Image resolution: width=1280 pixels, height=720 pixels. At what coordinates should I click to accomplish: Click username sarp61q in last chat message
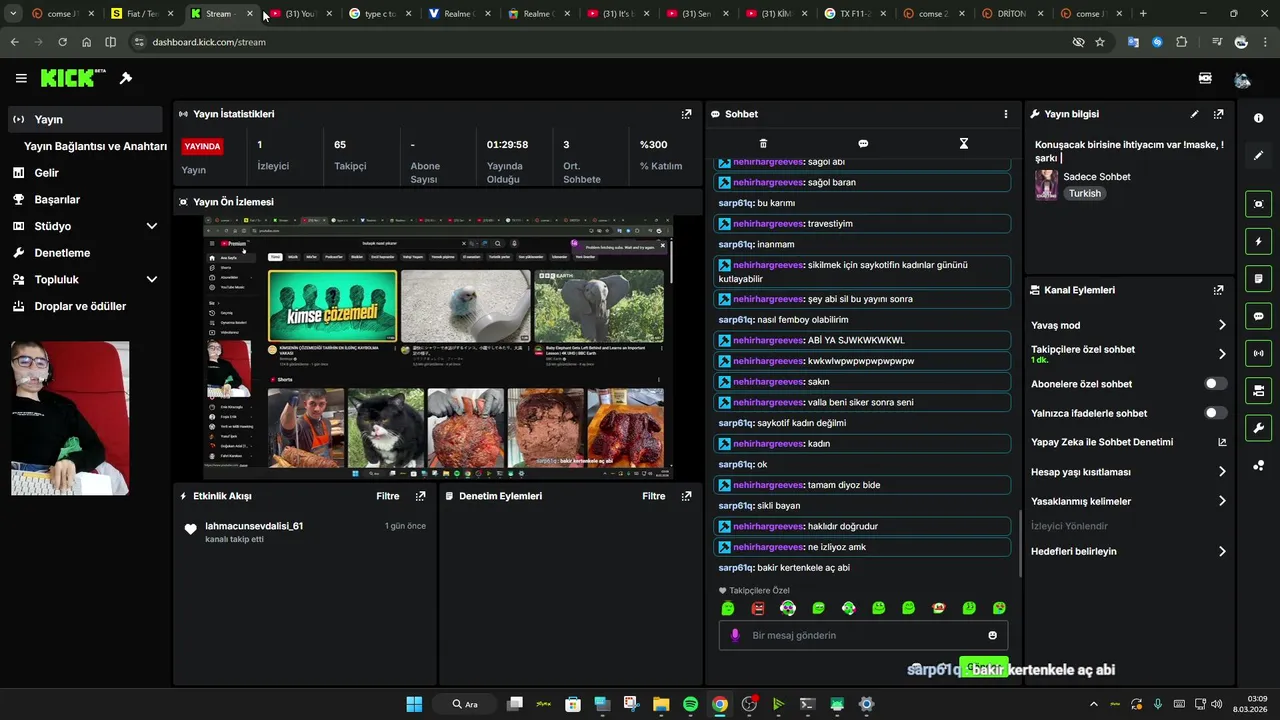735,568
